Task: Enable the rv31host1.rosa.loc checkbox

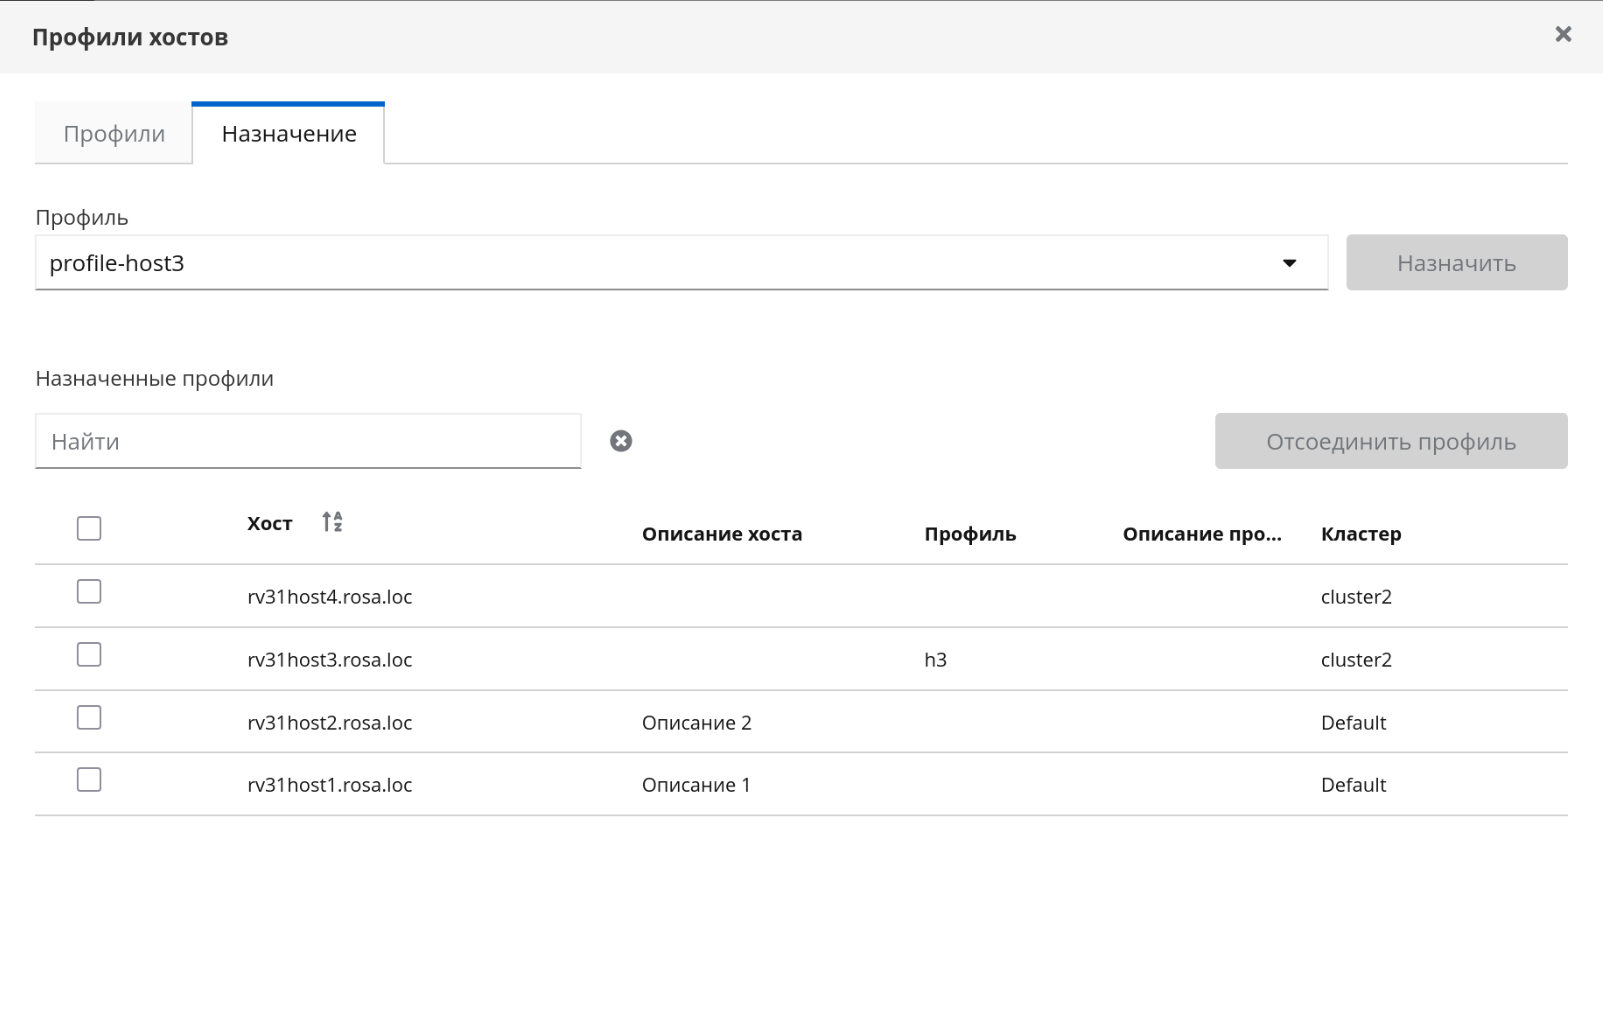Action: 89,780
